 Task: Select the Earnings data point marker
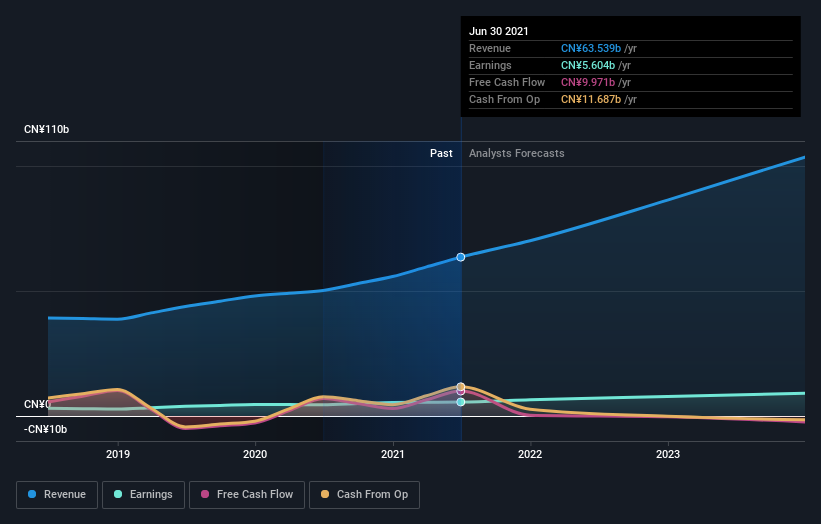point(461,402)
